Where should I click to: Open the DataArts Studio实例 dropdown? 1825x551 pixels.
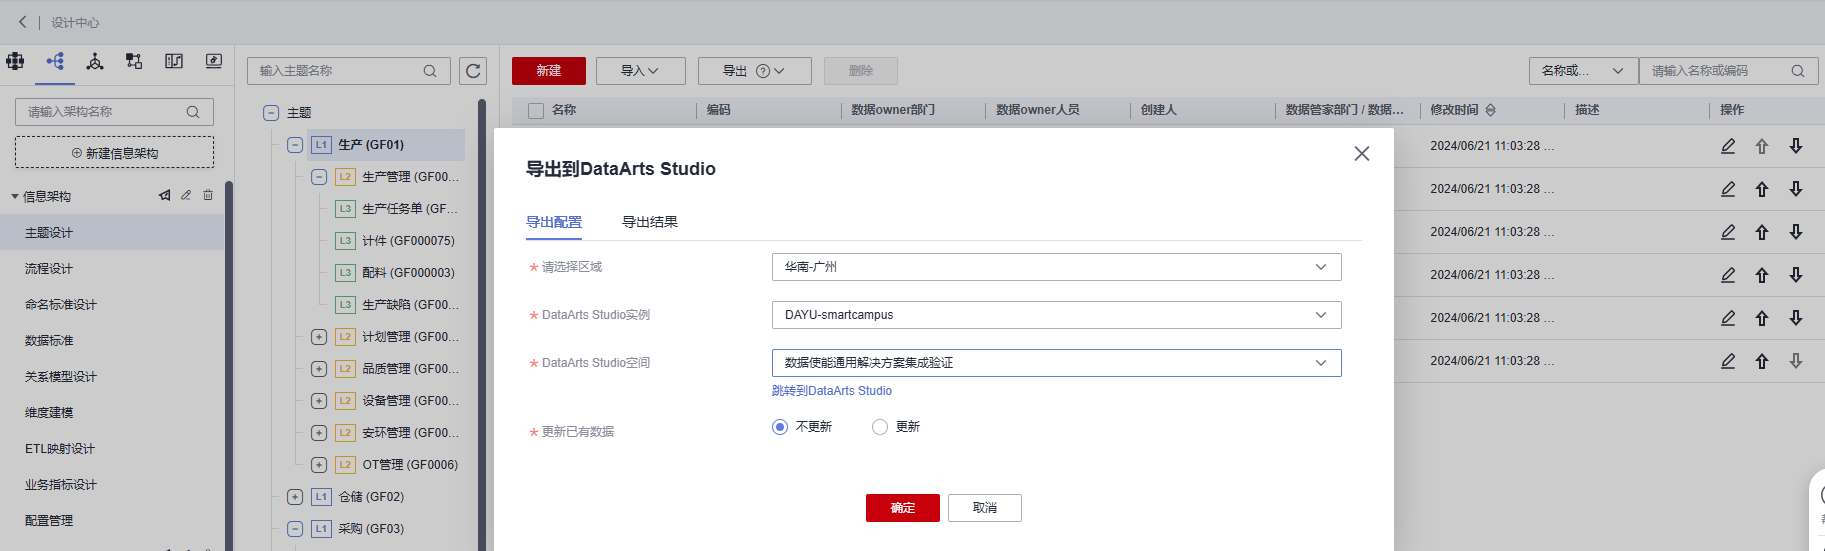coord(1056,315)
